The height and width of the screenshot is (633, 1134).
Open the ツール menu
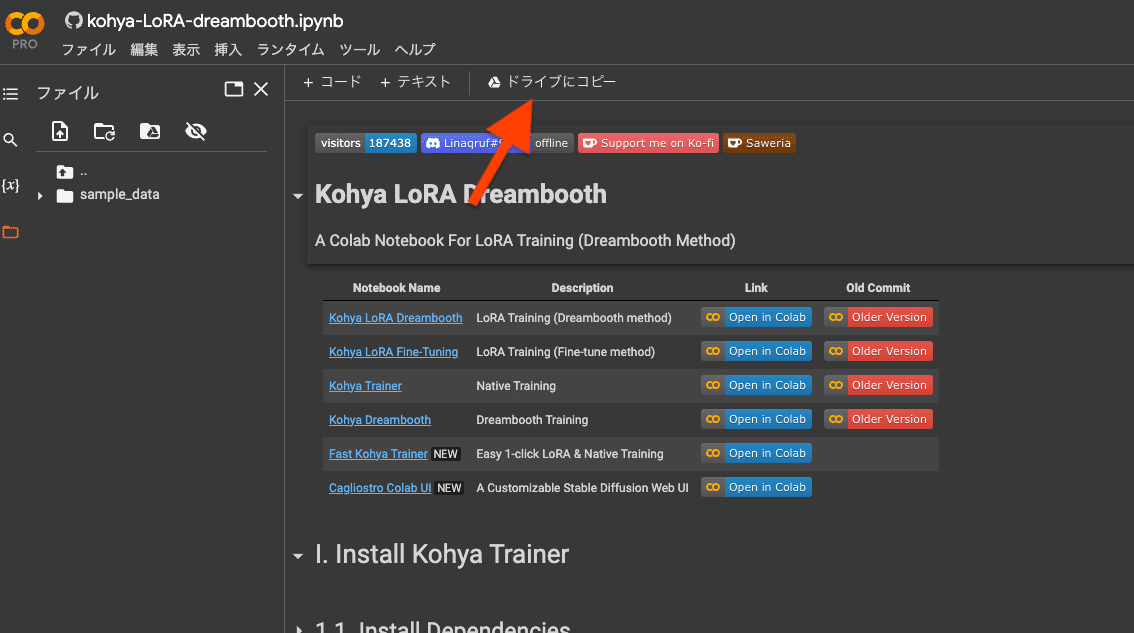(x=359, y=50)
